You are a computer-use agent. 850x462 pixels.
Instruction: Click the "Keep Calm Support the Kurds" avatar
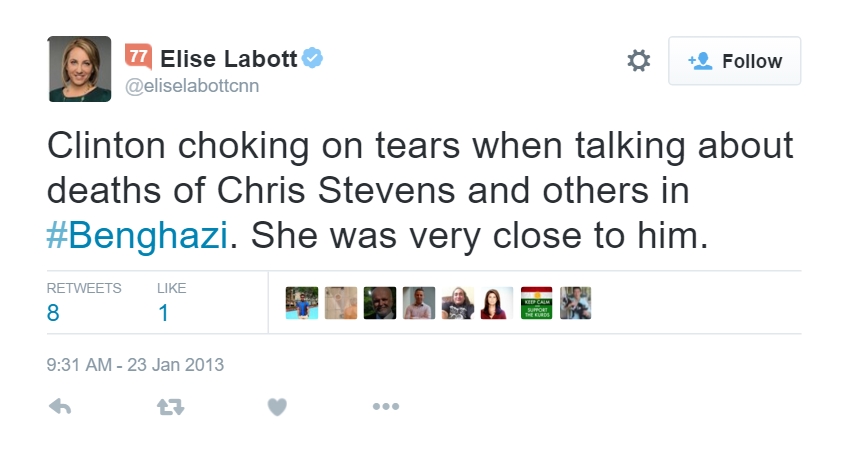[536, 303]
